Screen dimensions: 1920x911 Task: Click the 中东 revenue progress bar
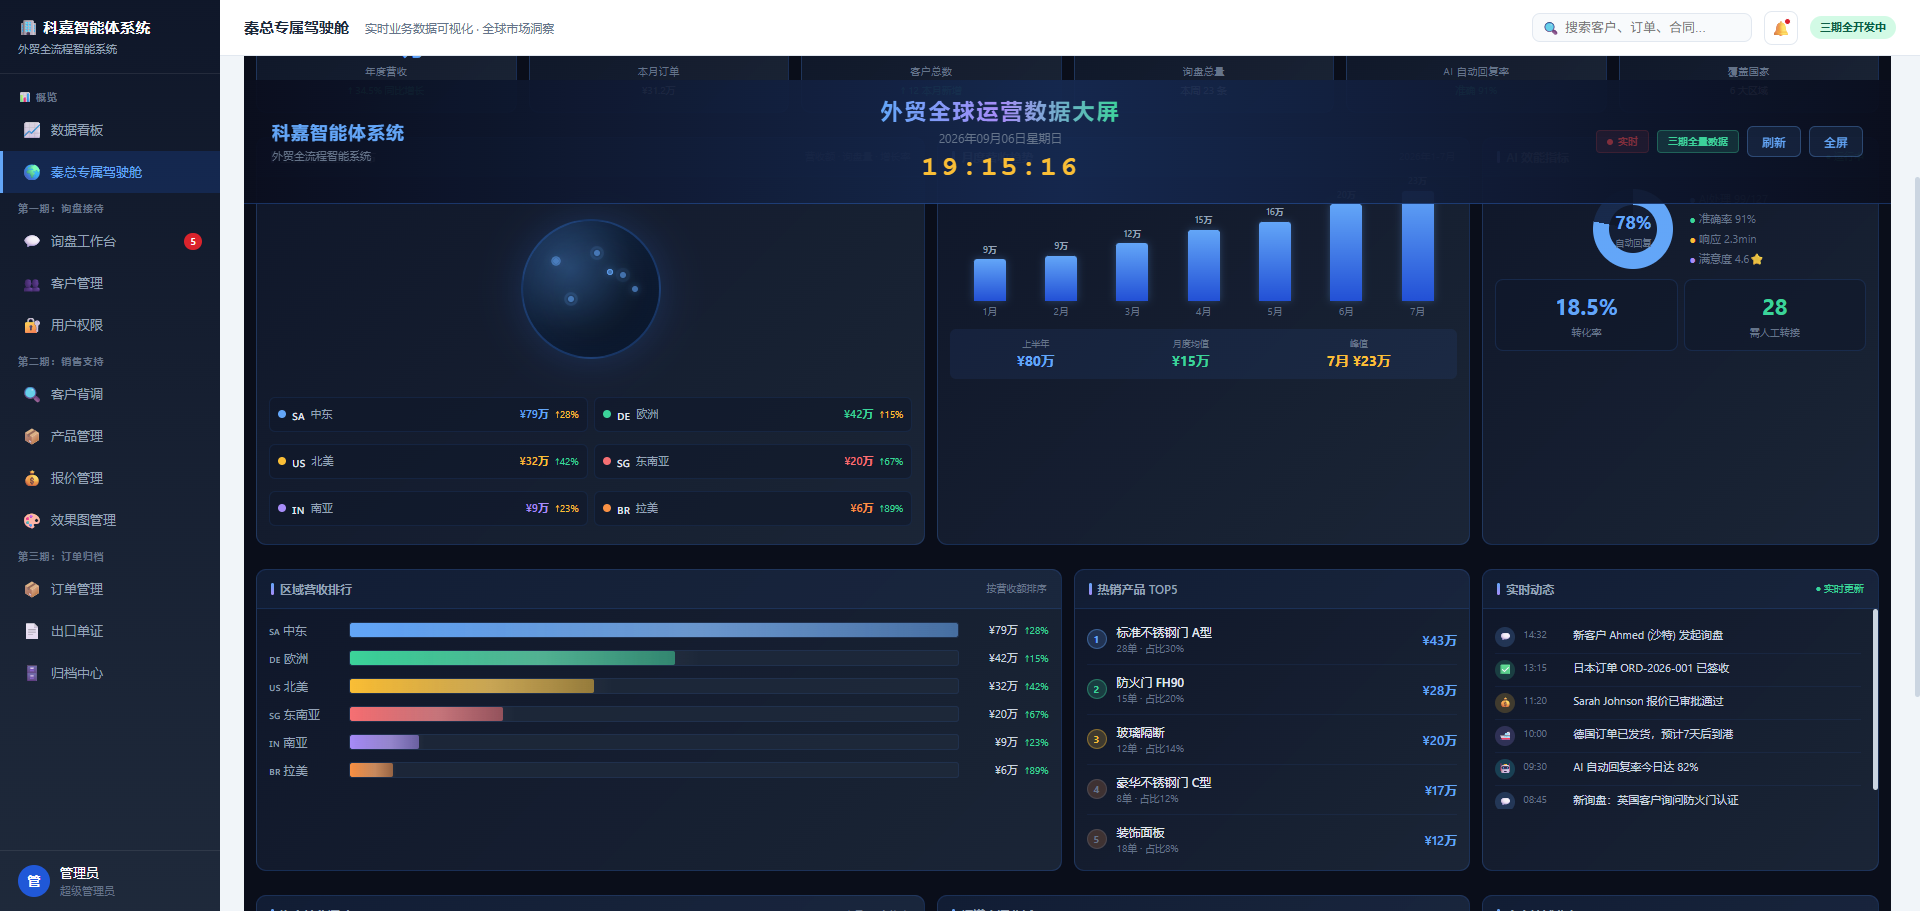tap(654, 630)
